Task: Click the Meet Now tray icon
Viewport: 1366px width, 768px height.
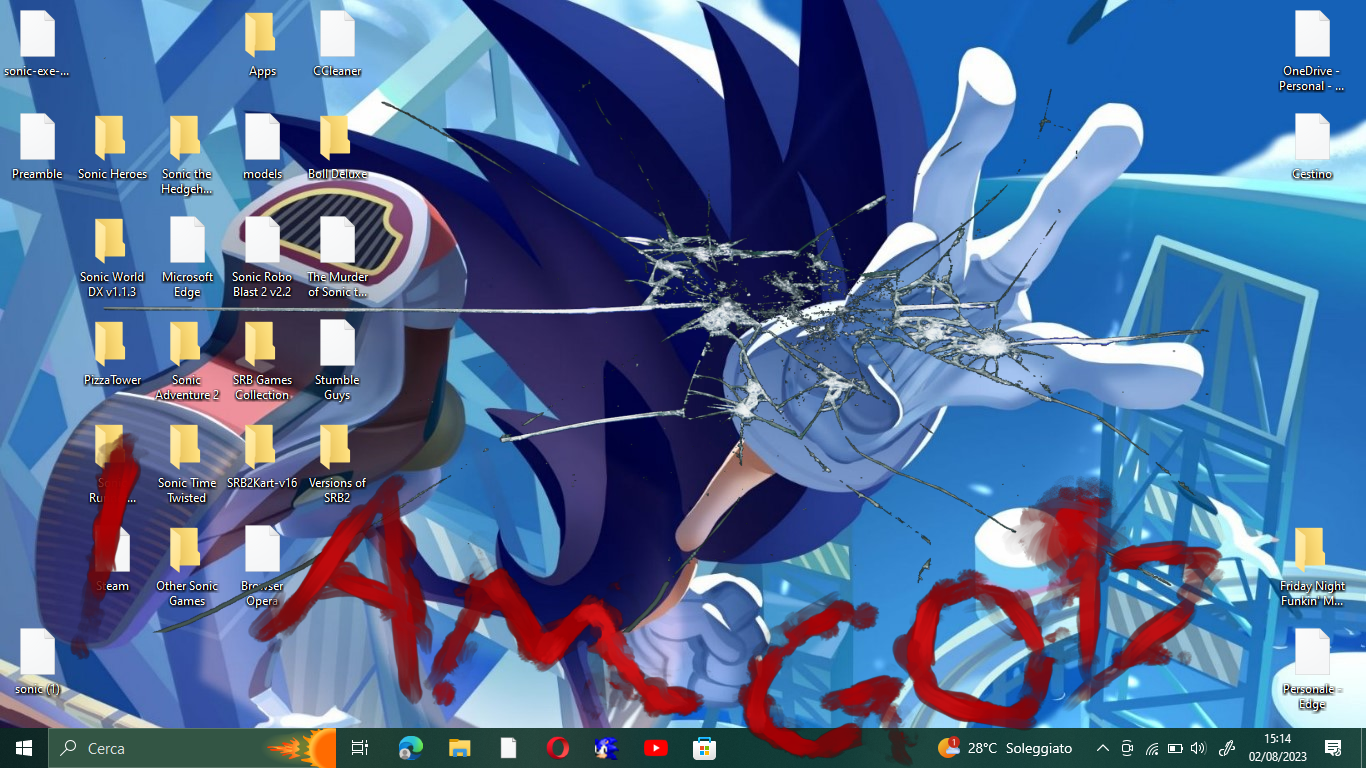Action: click(1127, 748)
